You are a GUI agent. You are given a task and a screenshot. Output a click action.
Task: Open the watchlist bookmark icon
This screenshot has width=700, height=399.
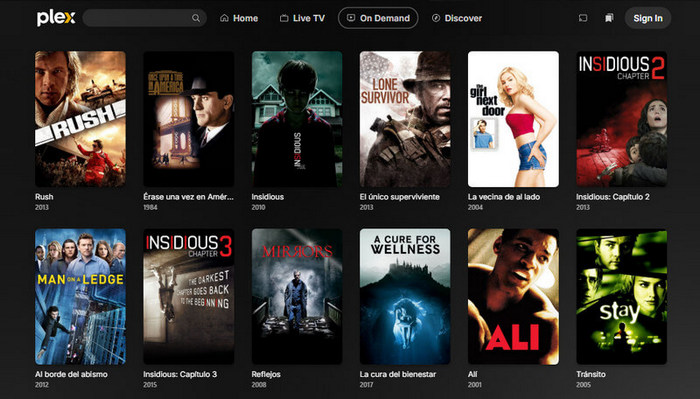[609, 18]
